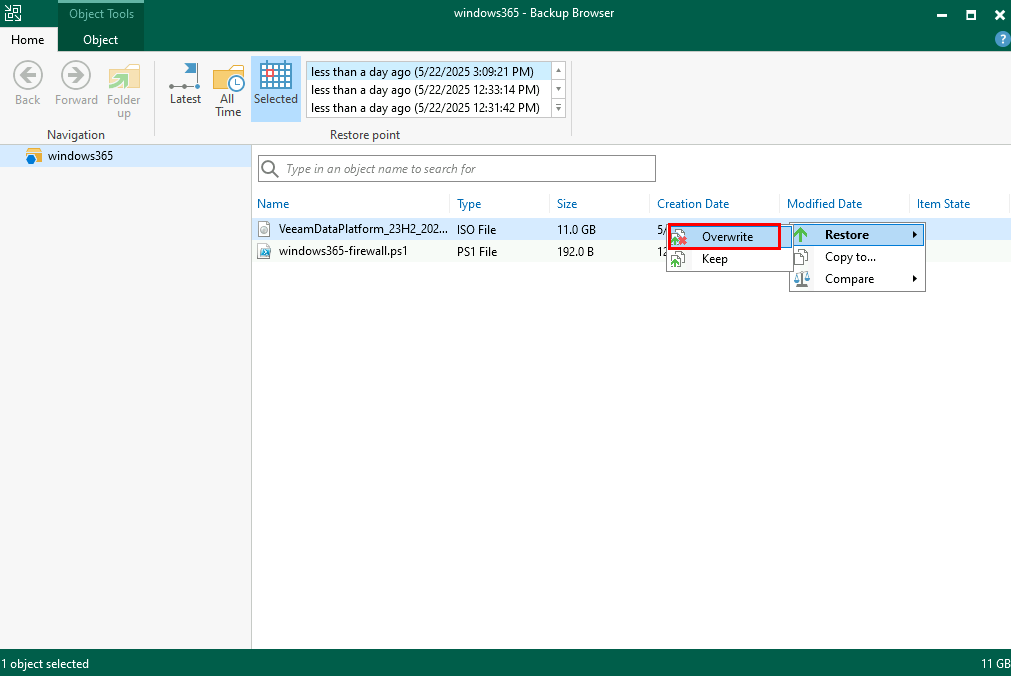Click the Object Tools contextual tab header

pos(101,14)
